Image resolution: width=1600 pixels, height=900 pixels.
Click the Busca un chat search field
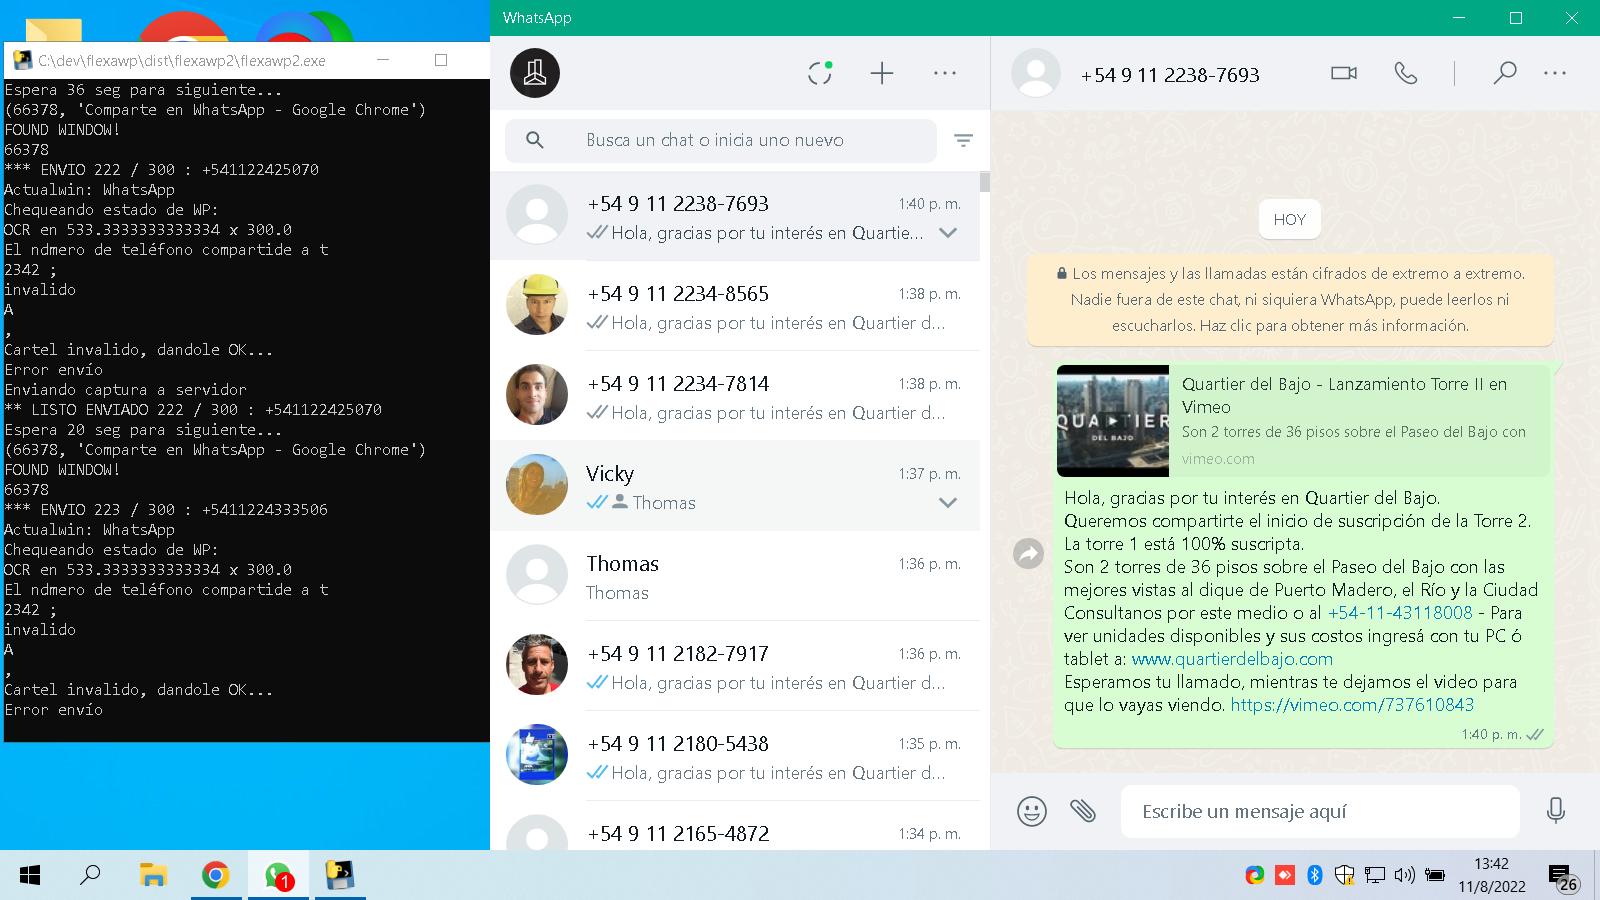pyautogui.click(x=721, y=140)
